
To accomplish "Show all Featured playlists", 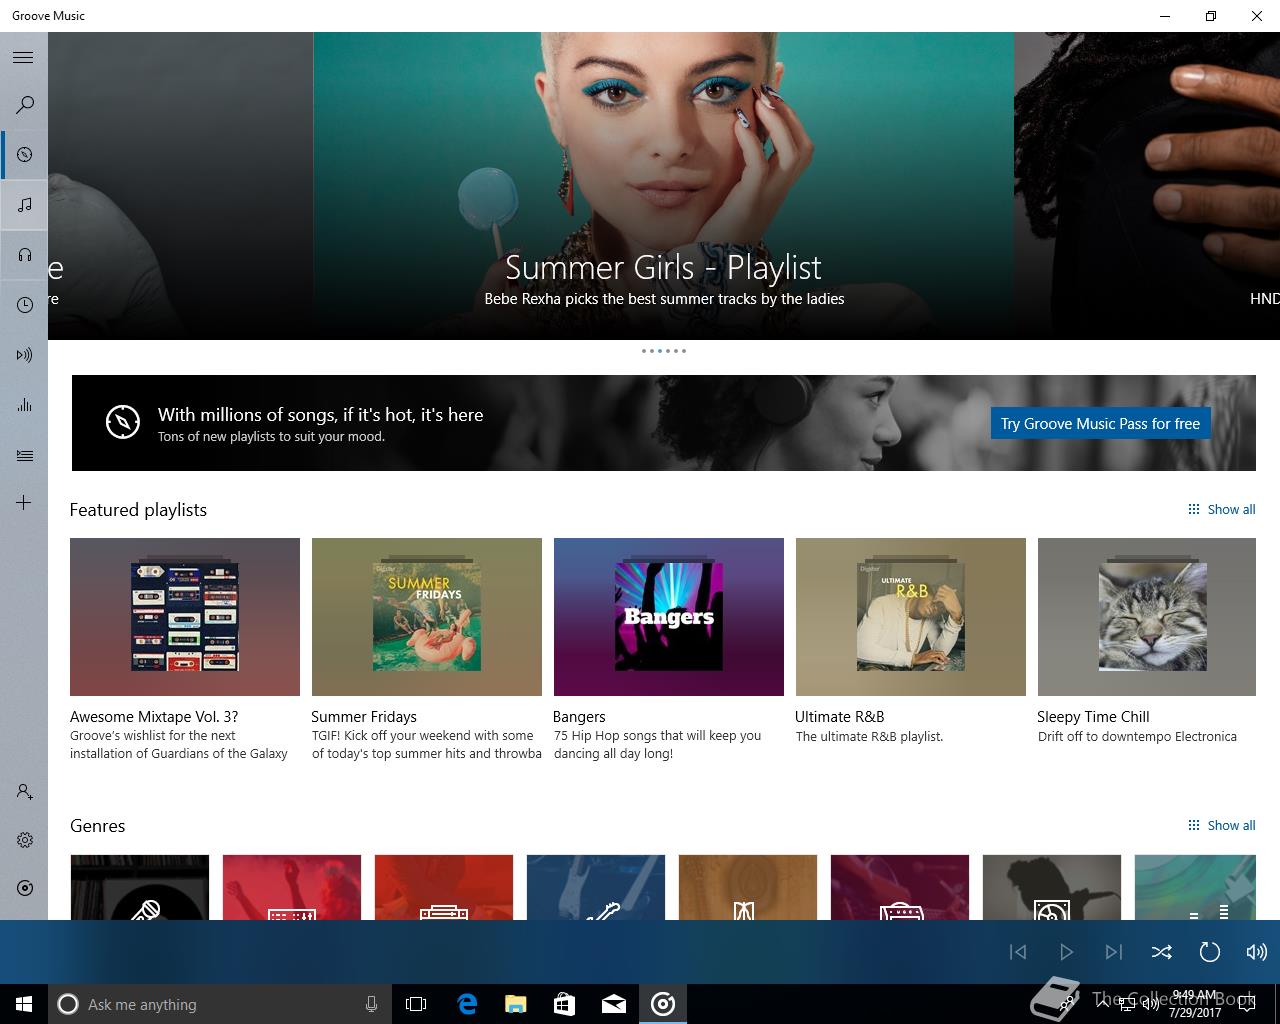I will click(x=1221, y=509).
